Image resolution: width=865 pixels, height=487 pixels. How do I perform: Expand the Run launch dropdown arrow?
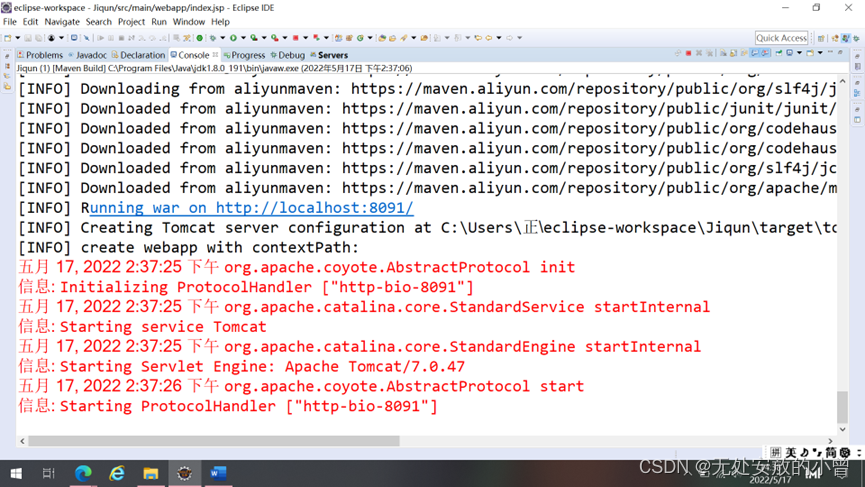[x=243, y=38]
